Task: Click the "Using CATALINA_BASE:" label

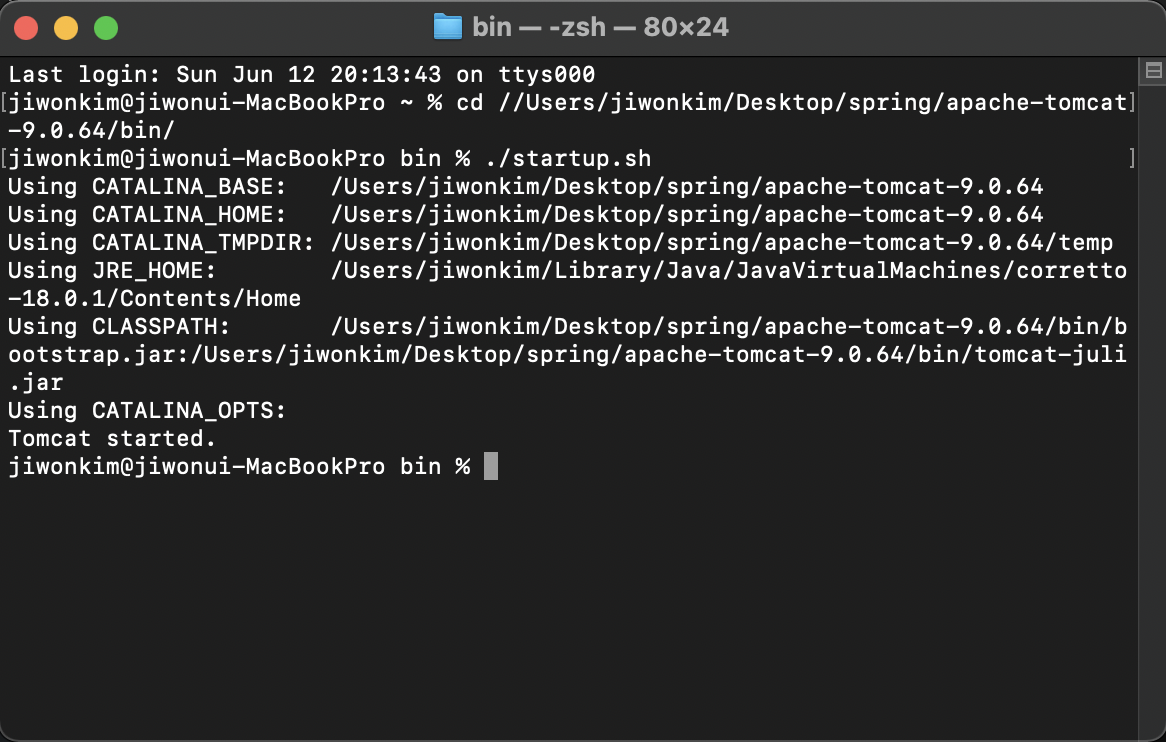Action: [x=146, y=187]
